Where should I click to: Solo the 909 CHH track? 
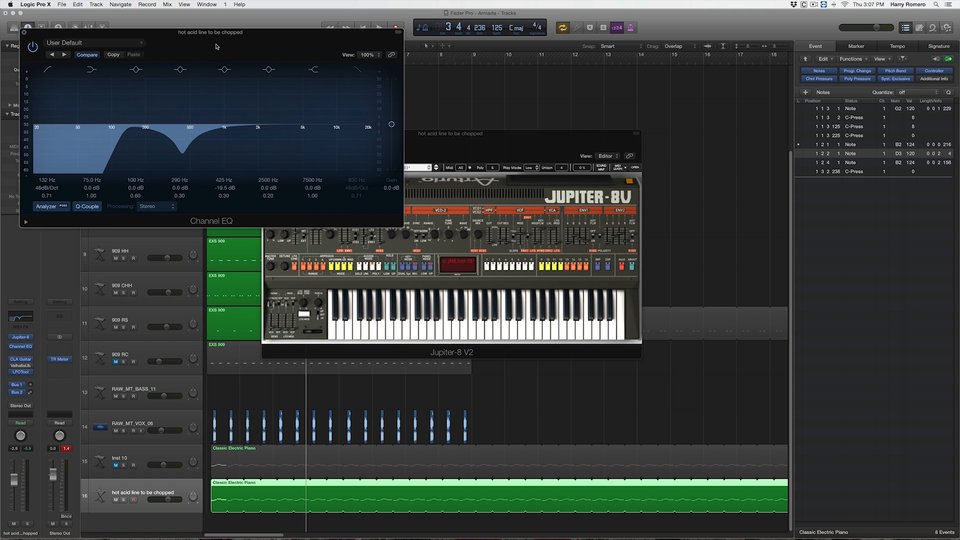tap(123, 293)
